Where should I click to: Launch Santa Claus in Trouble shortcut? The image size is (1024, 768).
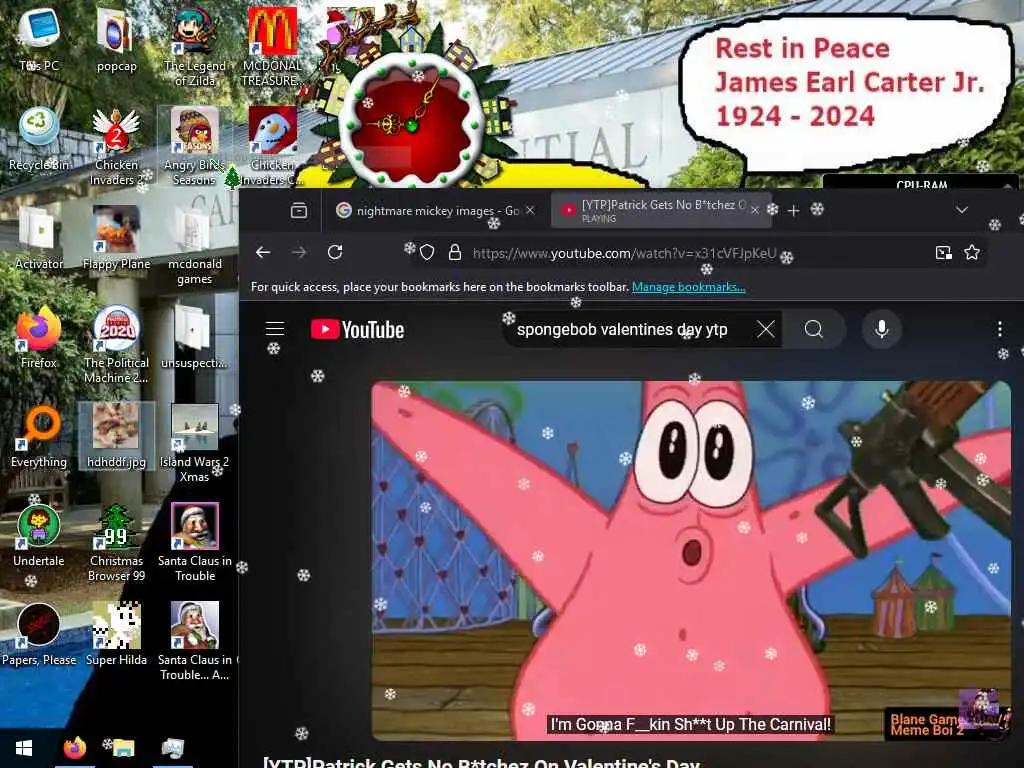click(x=195, y=543)
